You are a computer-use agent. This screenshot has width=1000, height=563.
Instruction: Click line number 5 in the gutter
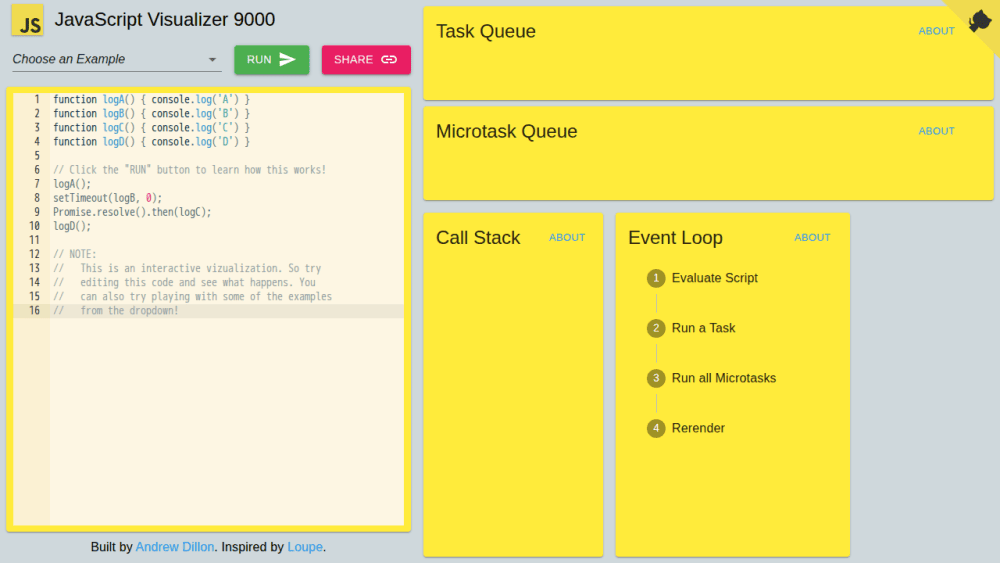[x=36, y=156]
